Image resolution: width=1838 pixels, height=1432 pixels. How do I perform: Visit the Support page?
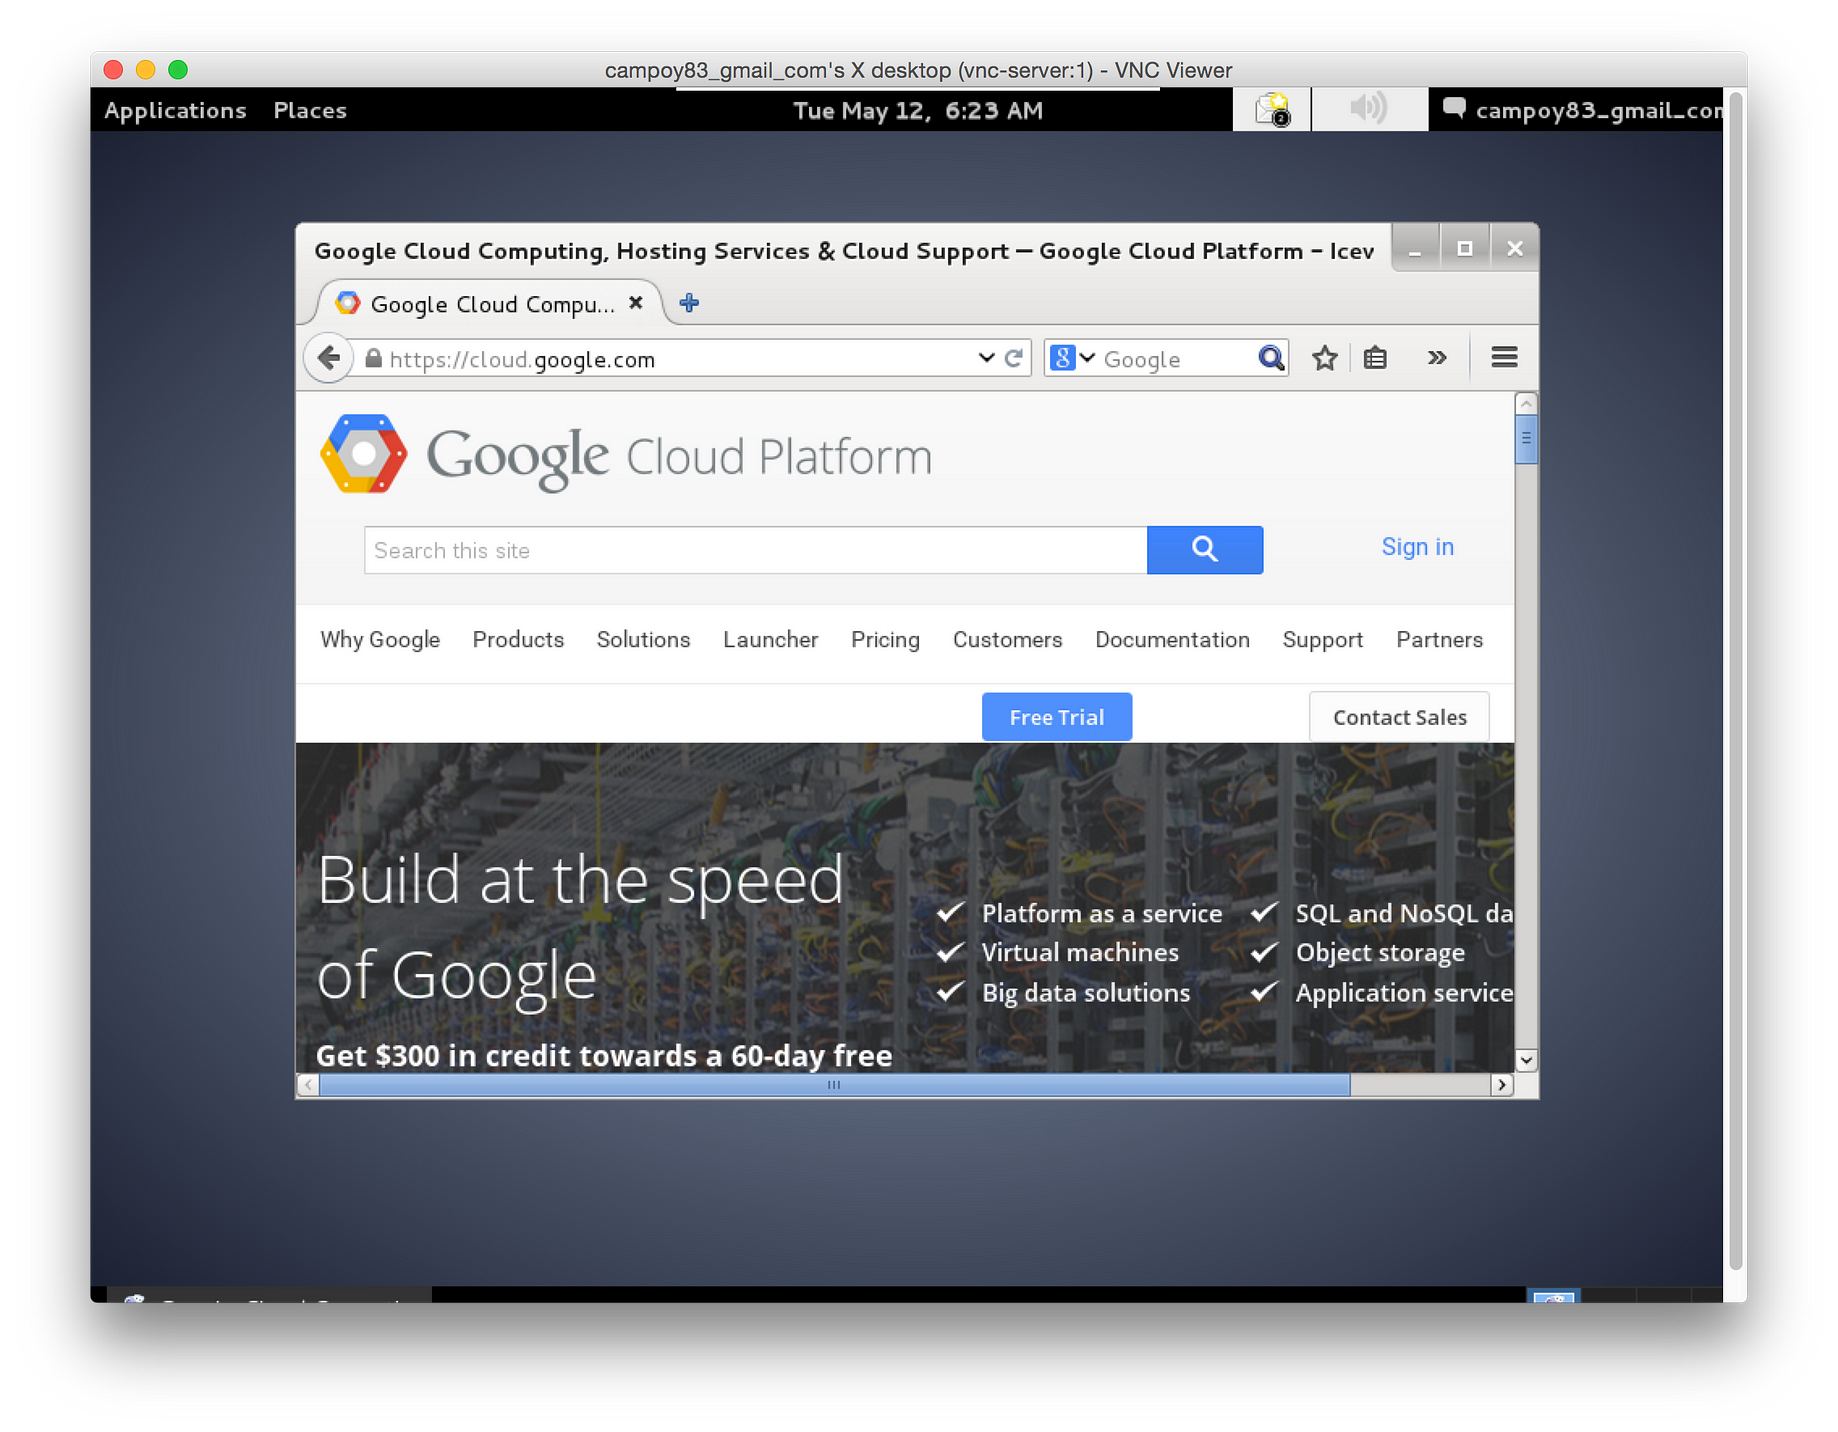[x=1322, y=640]
